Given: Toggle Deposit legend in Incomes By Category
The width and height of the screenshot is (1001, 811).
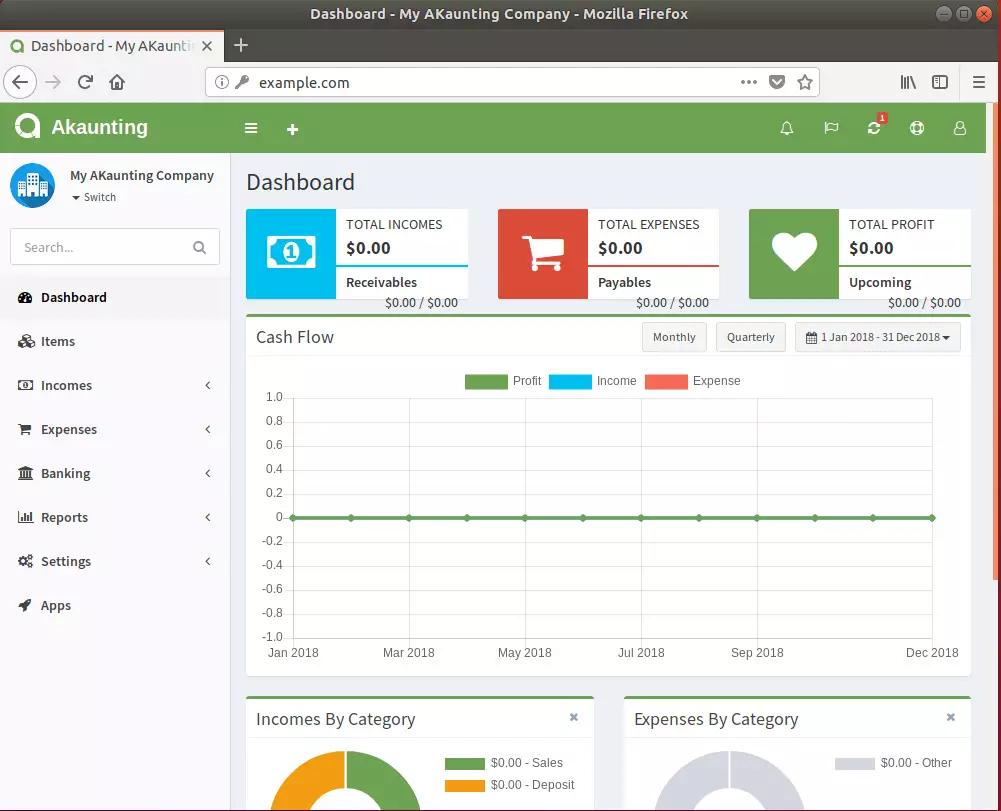Looking at the screenshot, I should (x=509, y=785).
